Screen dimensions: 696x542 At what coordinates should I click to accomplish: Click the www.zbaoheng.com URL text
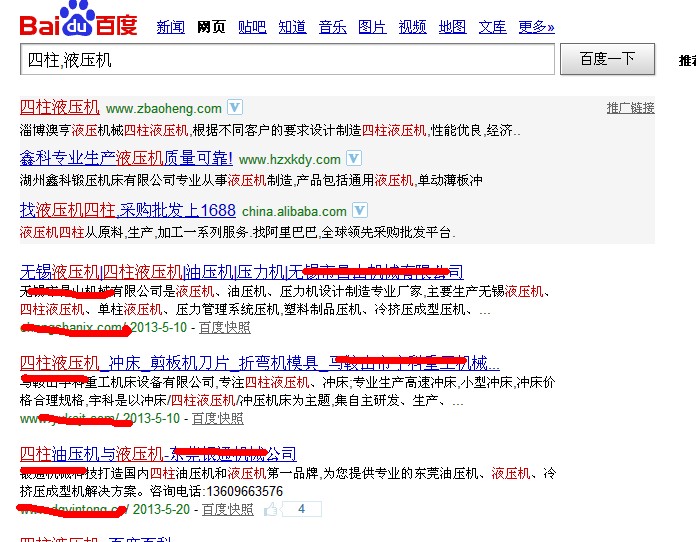coord(164,108)
